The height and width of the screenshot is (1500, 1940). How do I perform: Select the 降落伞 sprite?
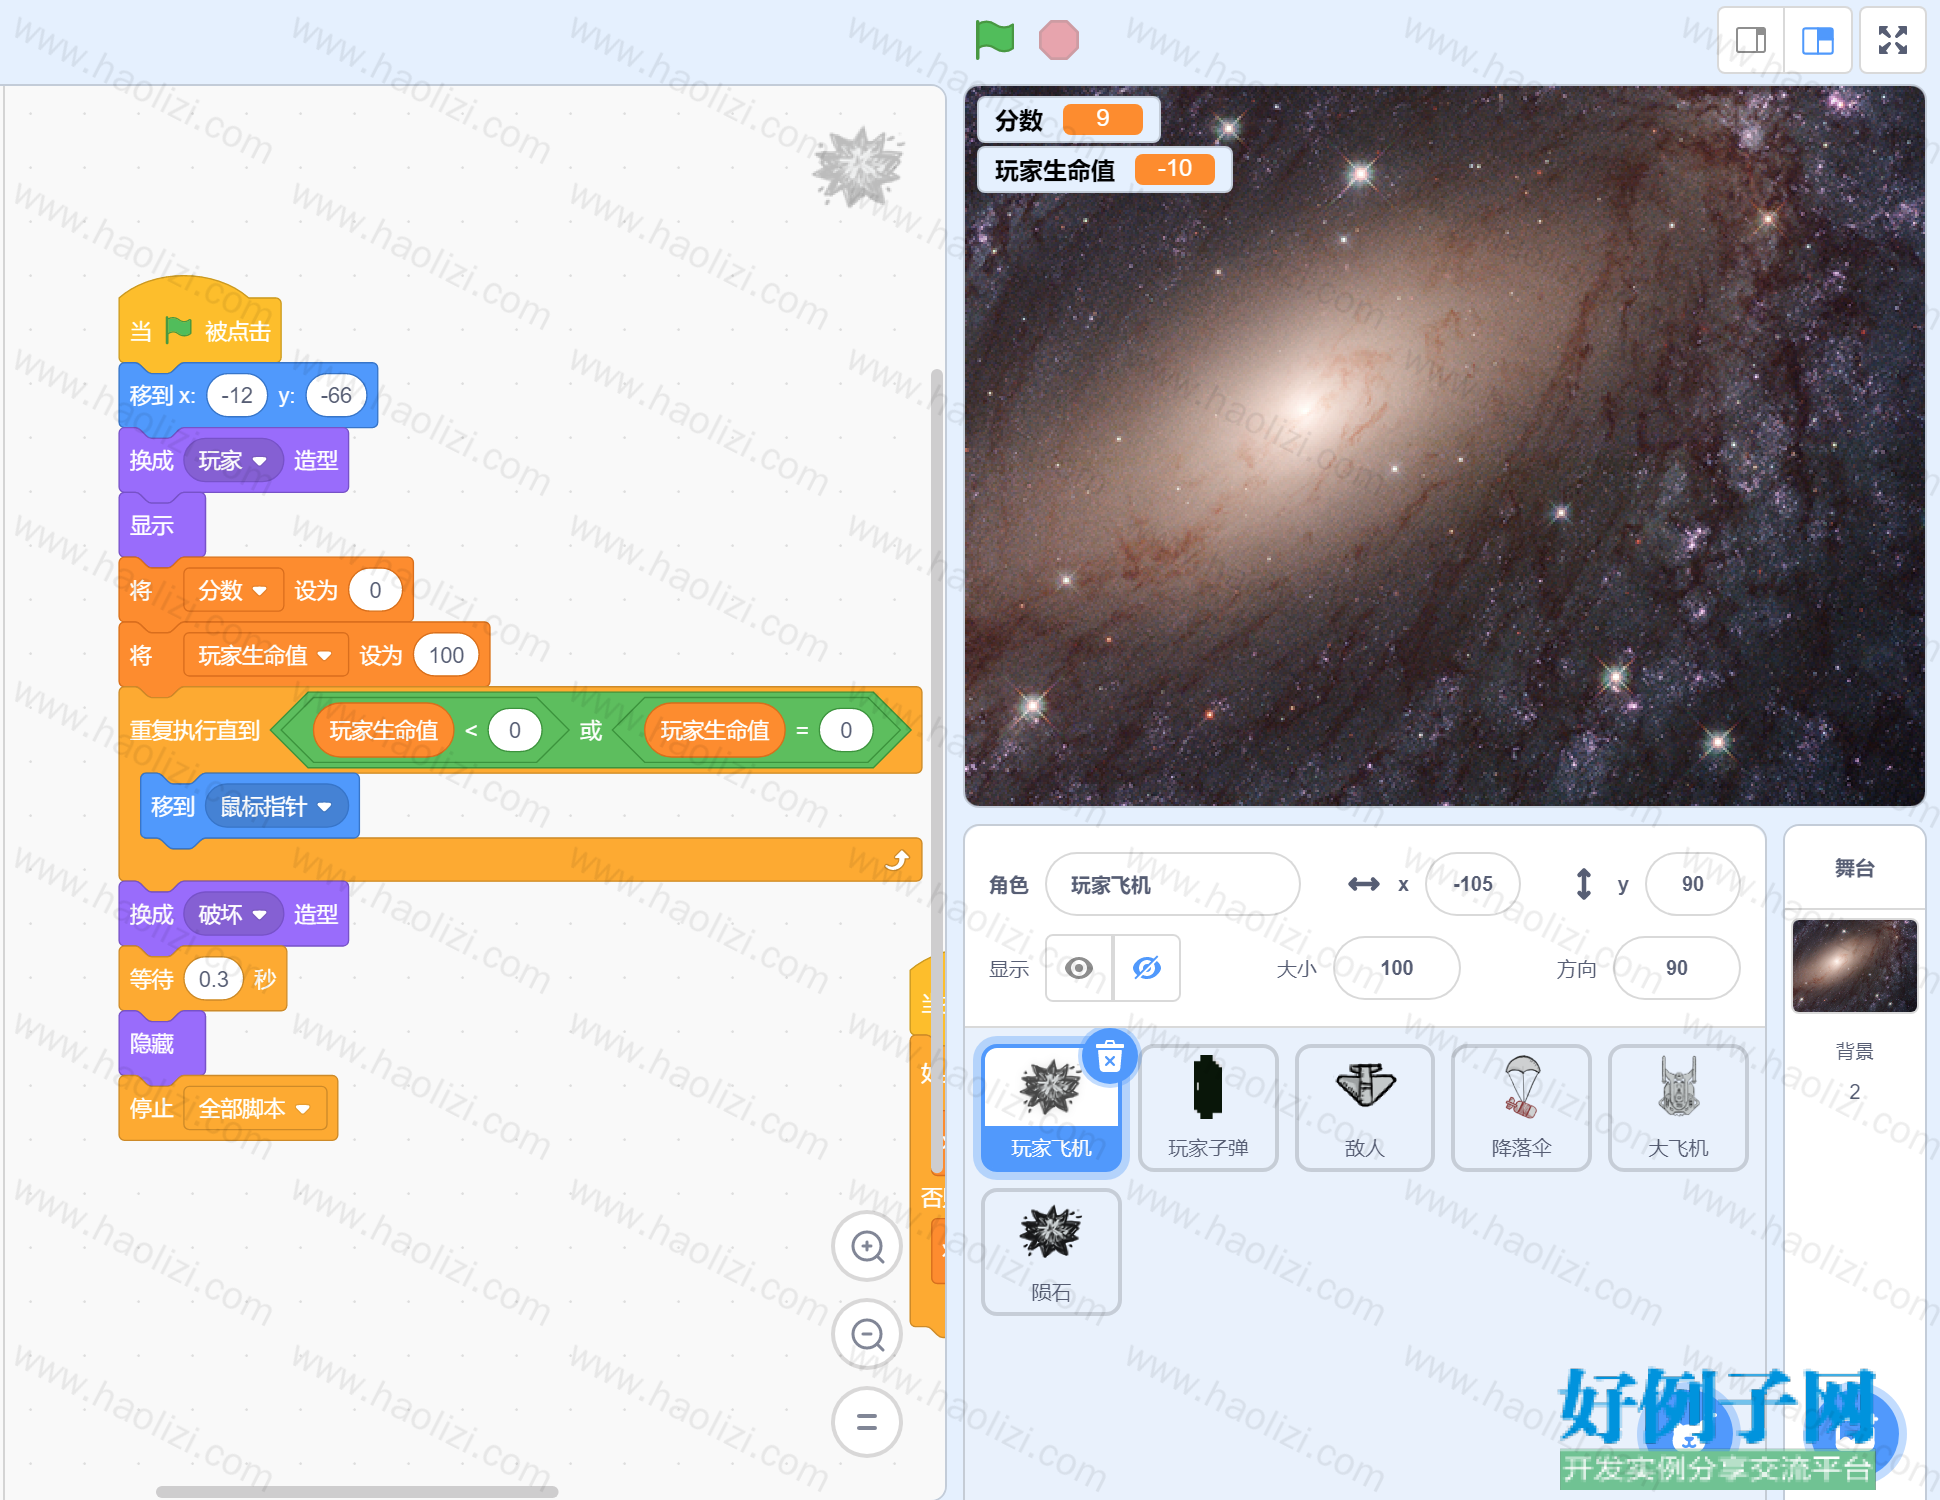(x=1521, y=1108)
